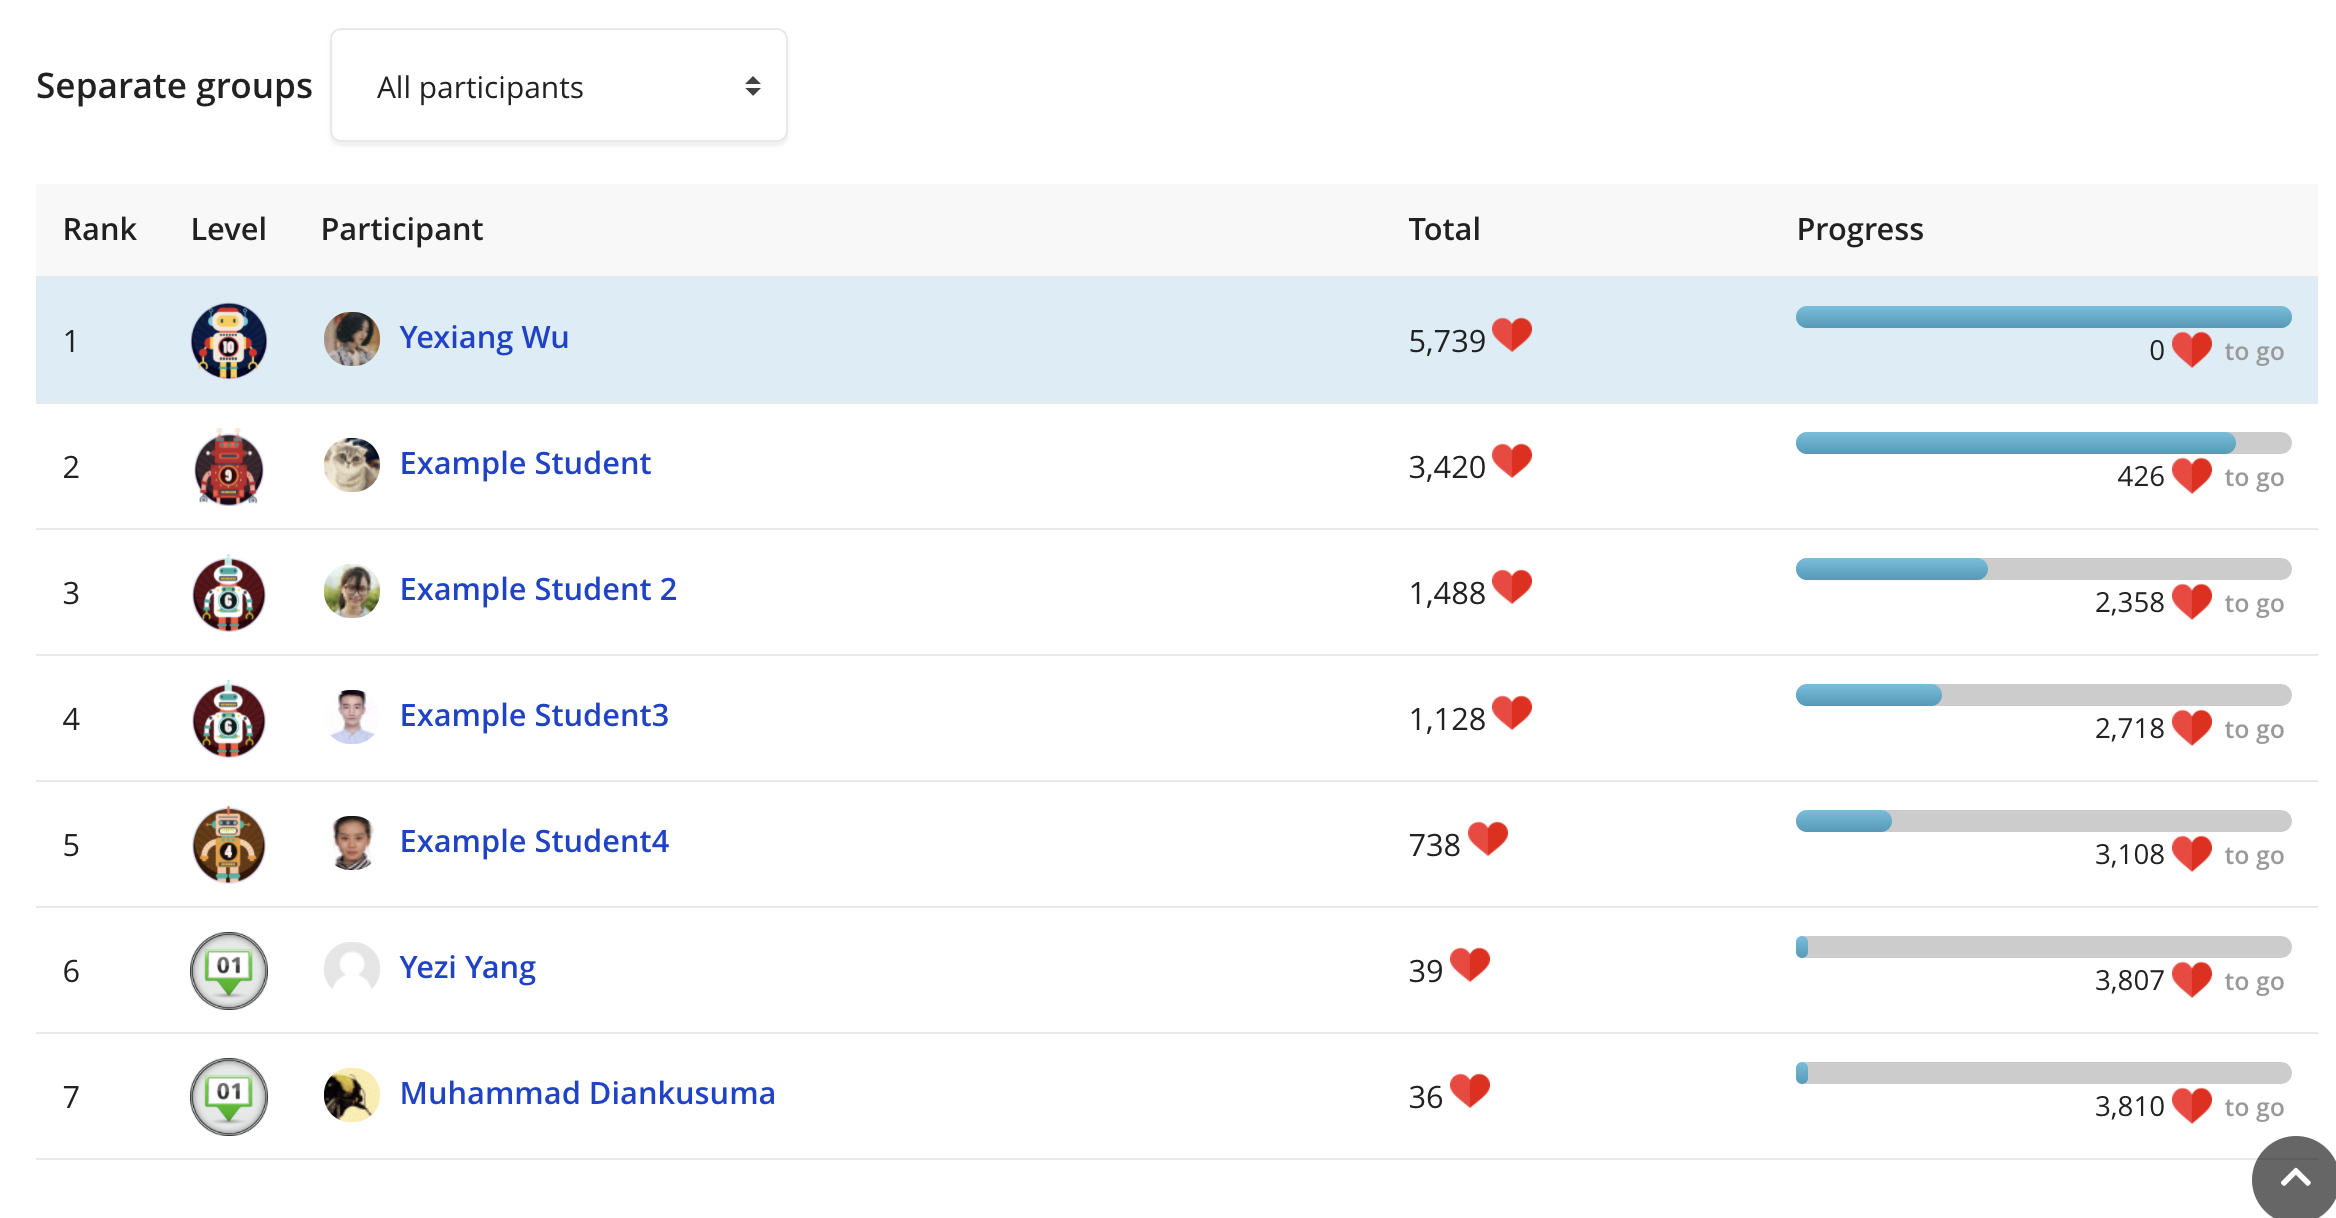Click the Level column header
The image size is (2336, 1218).
[229, 229]
